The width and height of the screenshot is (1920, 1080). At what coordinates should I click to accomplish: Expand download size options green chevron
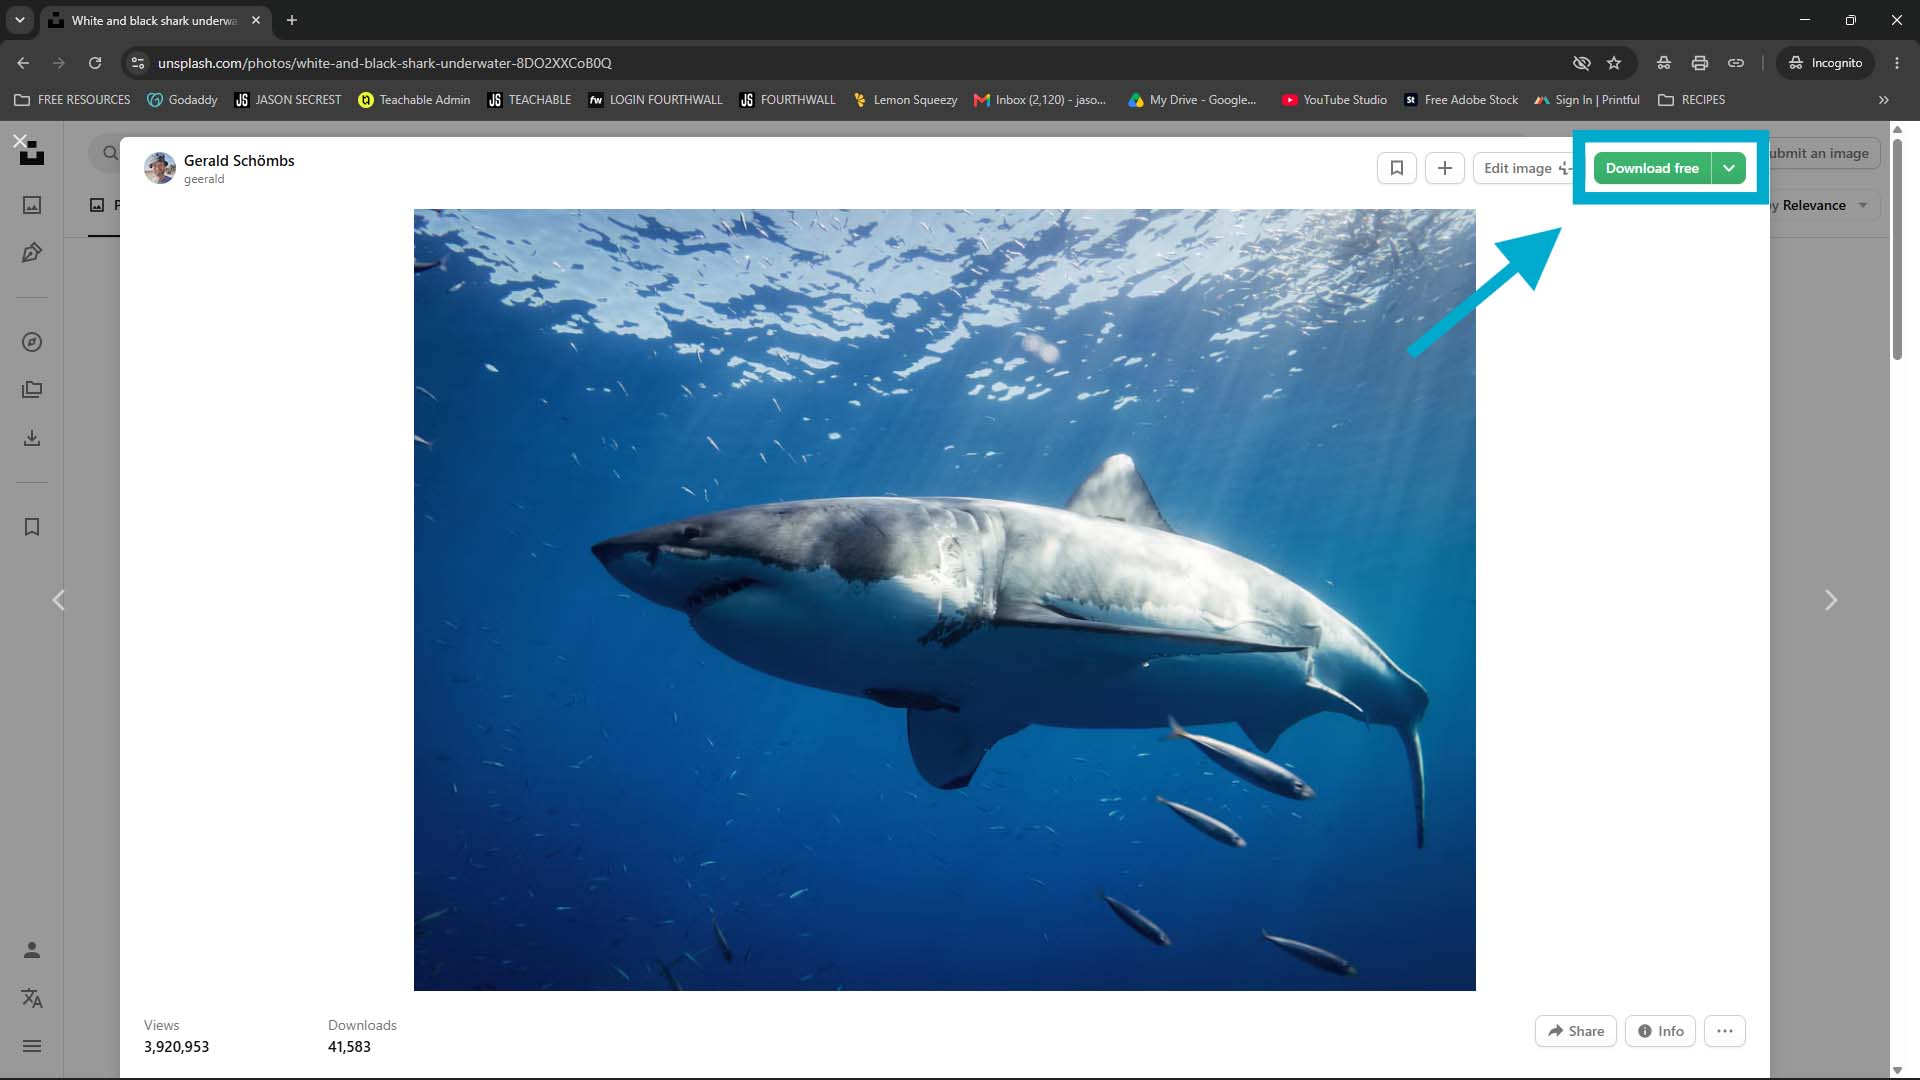[1729, 168]
